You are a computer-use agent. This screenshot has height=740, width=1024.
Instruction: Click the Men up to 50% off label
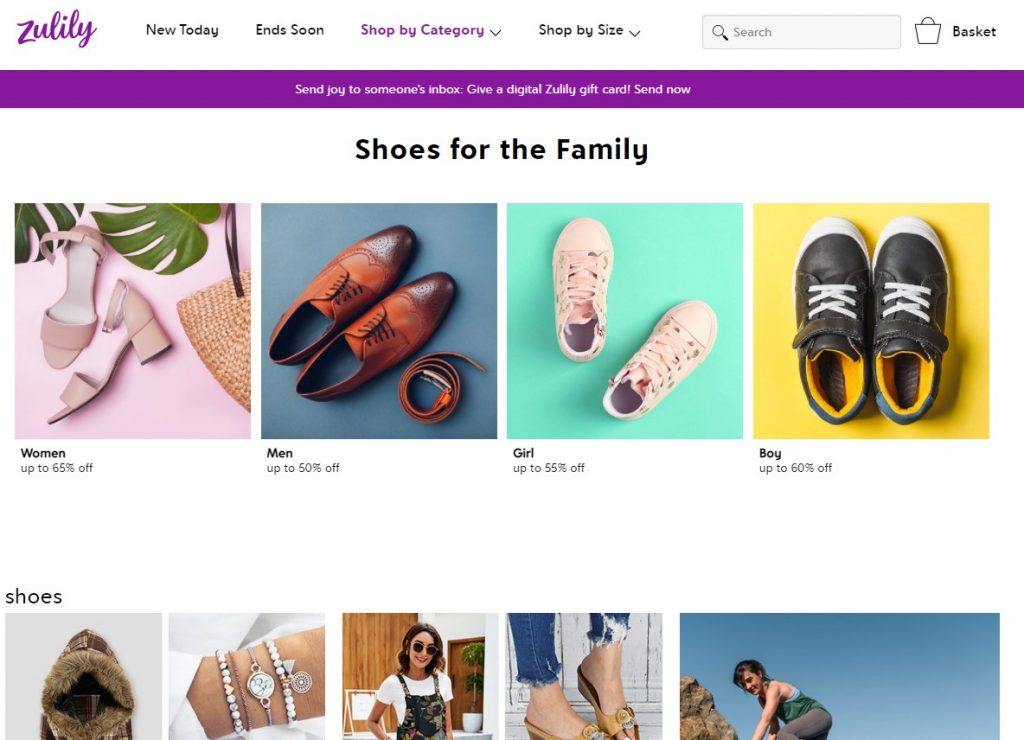pos(303,460)
